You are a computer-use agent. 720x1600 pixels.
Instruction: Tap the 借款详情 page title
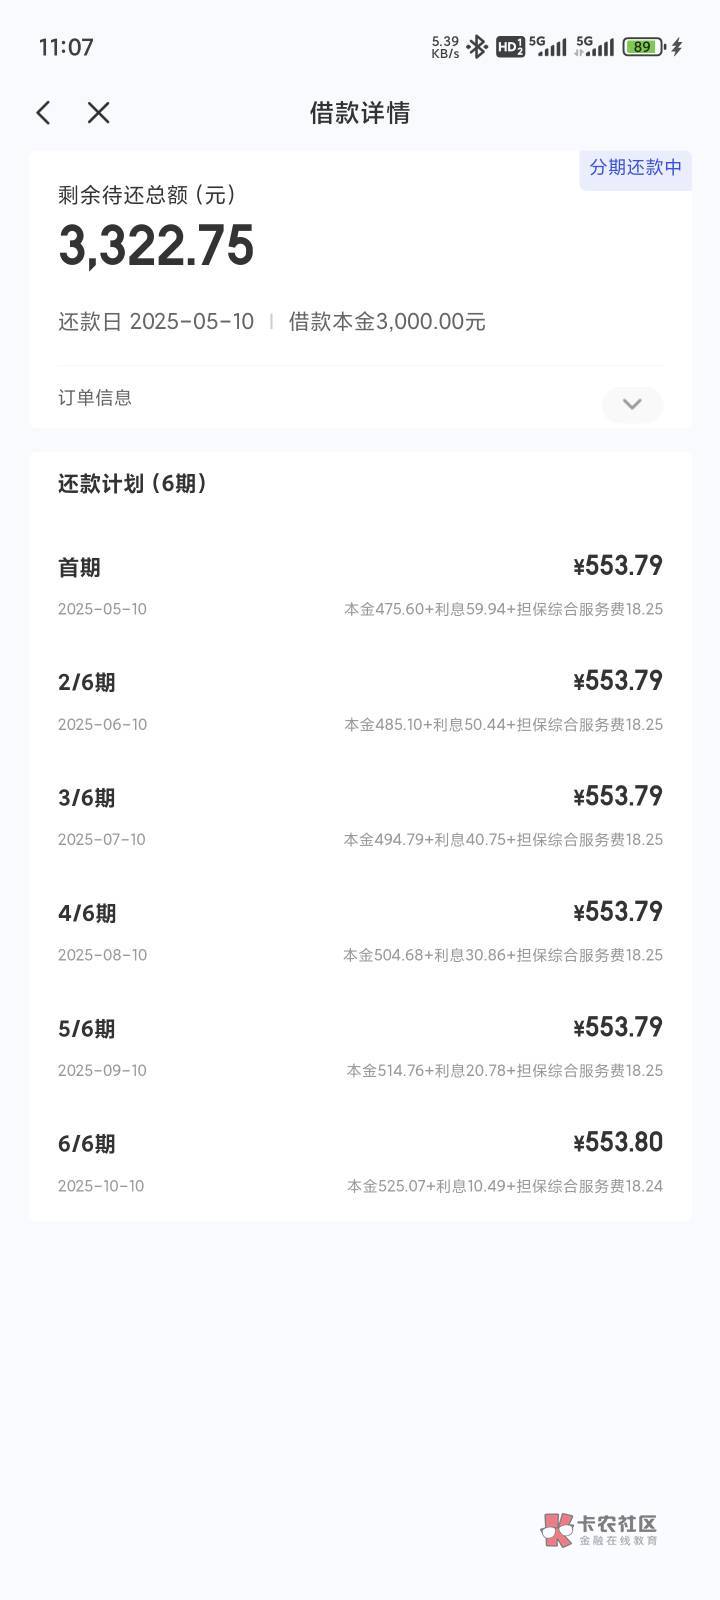pos(360,113)
